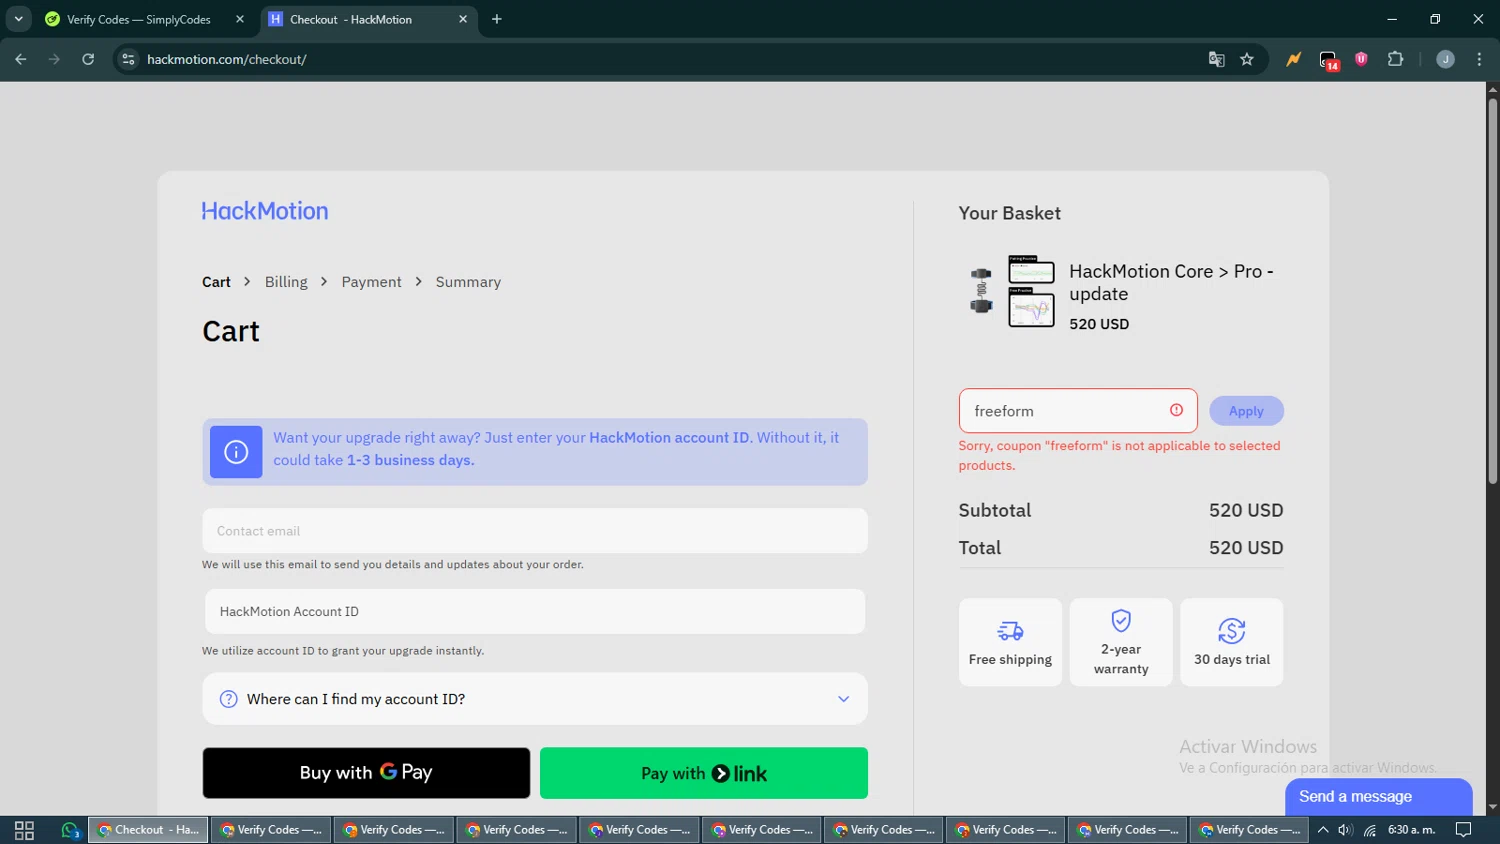Close the Verify Codes — SimplyCodes tab

click(x=240, y=19)
